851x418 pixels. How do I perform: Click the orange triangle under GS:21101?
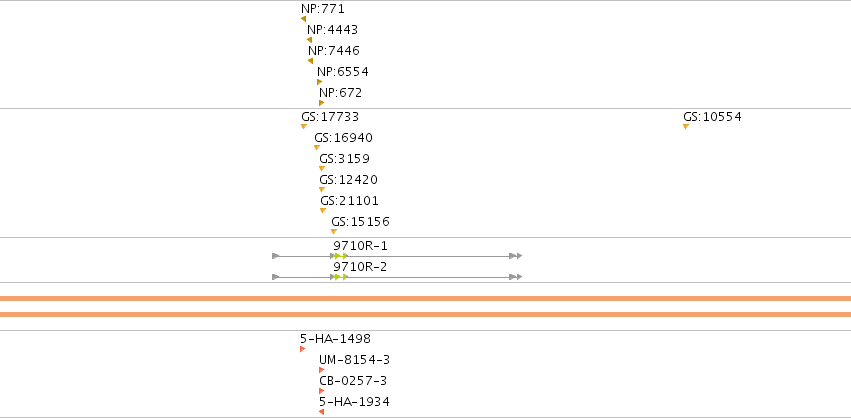point(323,211)
